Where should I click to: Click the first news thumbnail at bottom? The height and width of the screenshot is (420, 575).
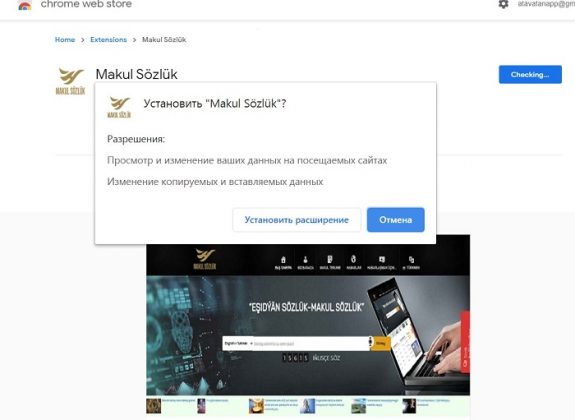(x=153, y=406)
